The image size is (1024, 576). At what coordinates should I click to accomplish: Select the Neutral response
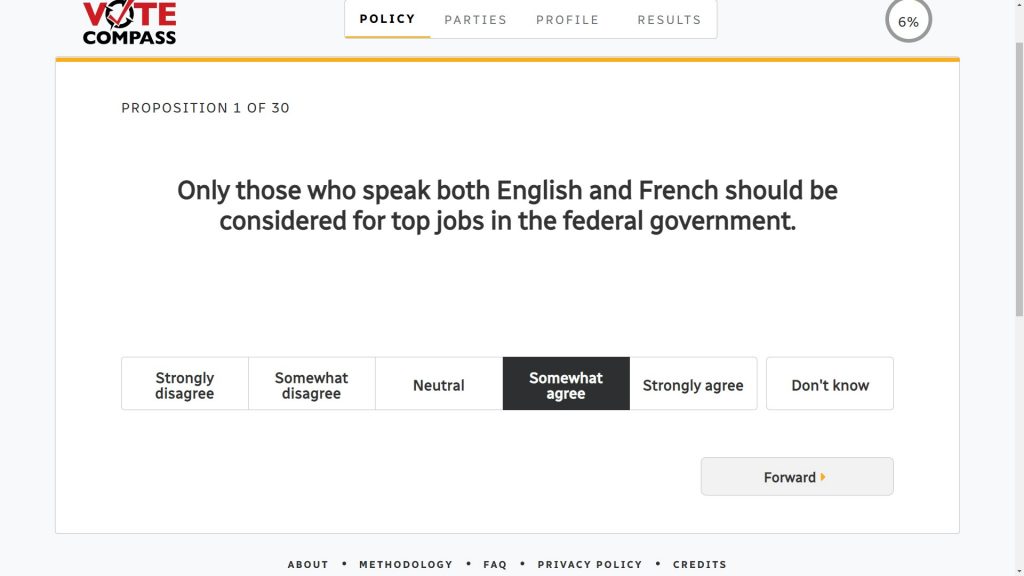pos(438,385)
